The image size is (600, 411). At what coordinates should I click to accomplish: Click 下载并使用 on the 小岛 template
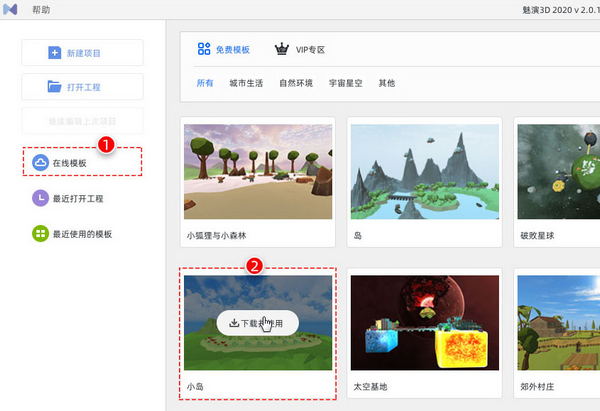257,323
